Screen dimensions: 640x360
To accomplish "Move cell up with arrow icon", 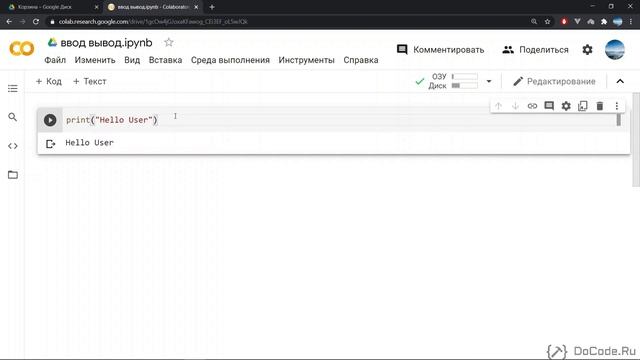I will pyautogui.click(x=498, y=106).
